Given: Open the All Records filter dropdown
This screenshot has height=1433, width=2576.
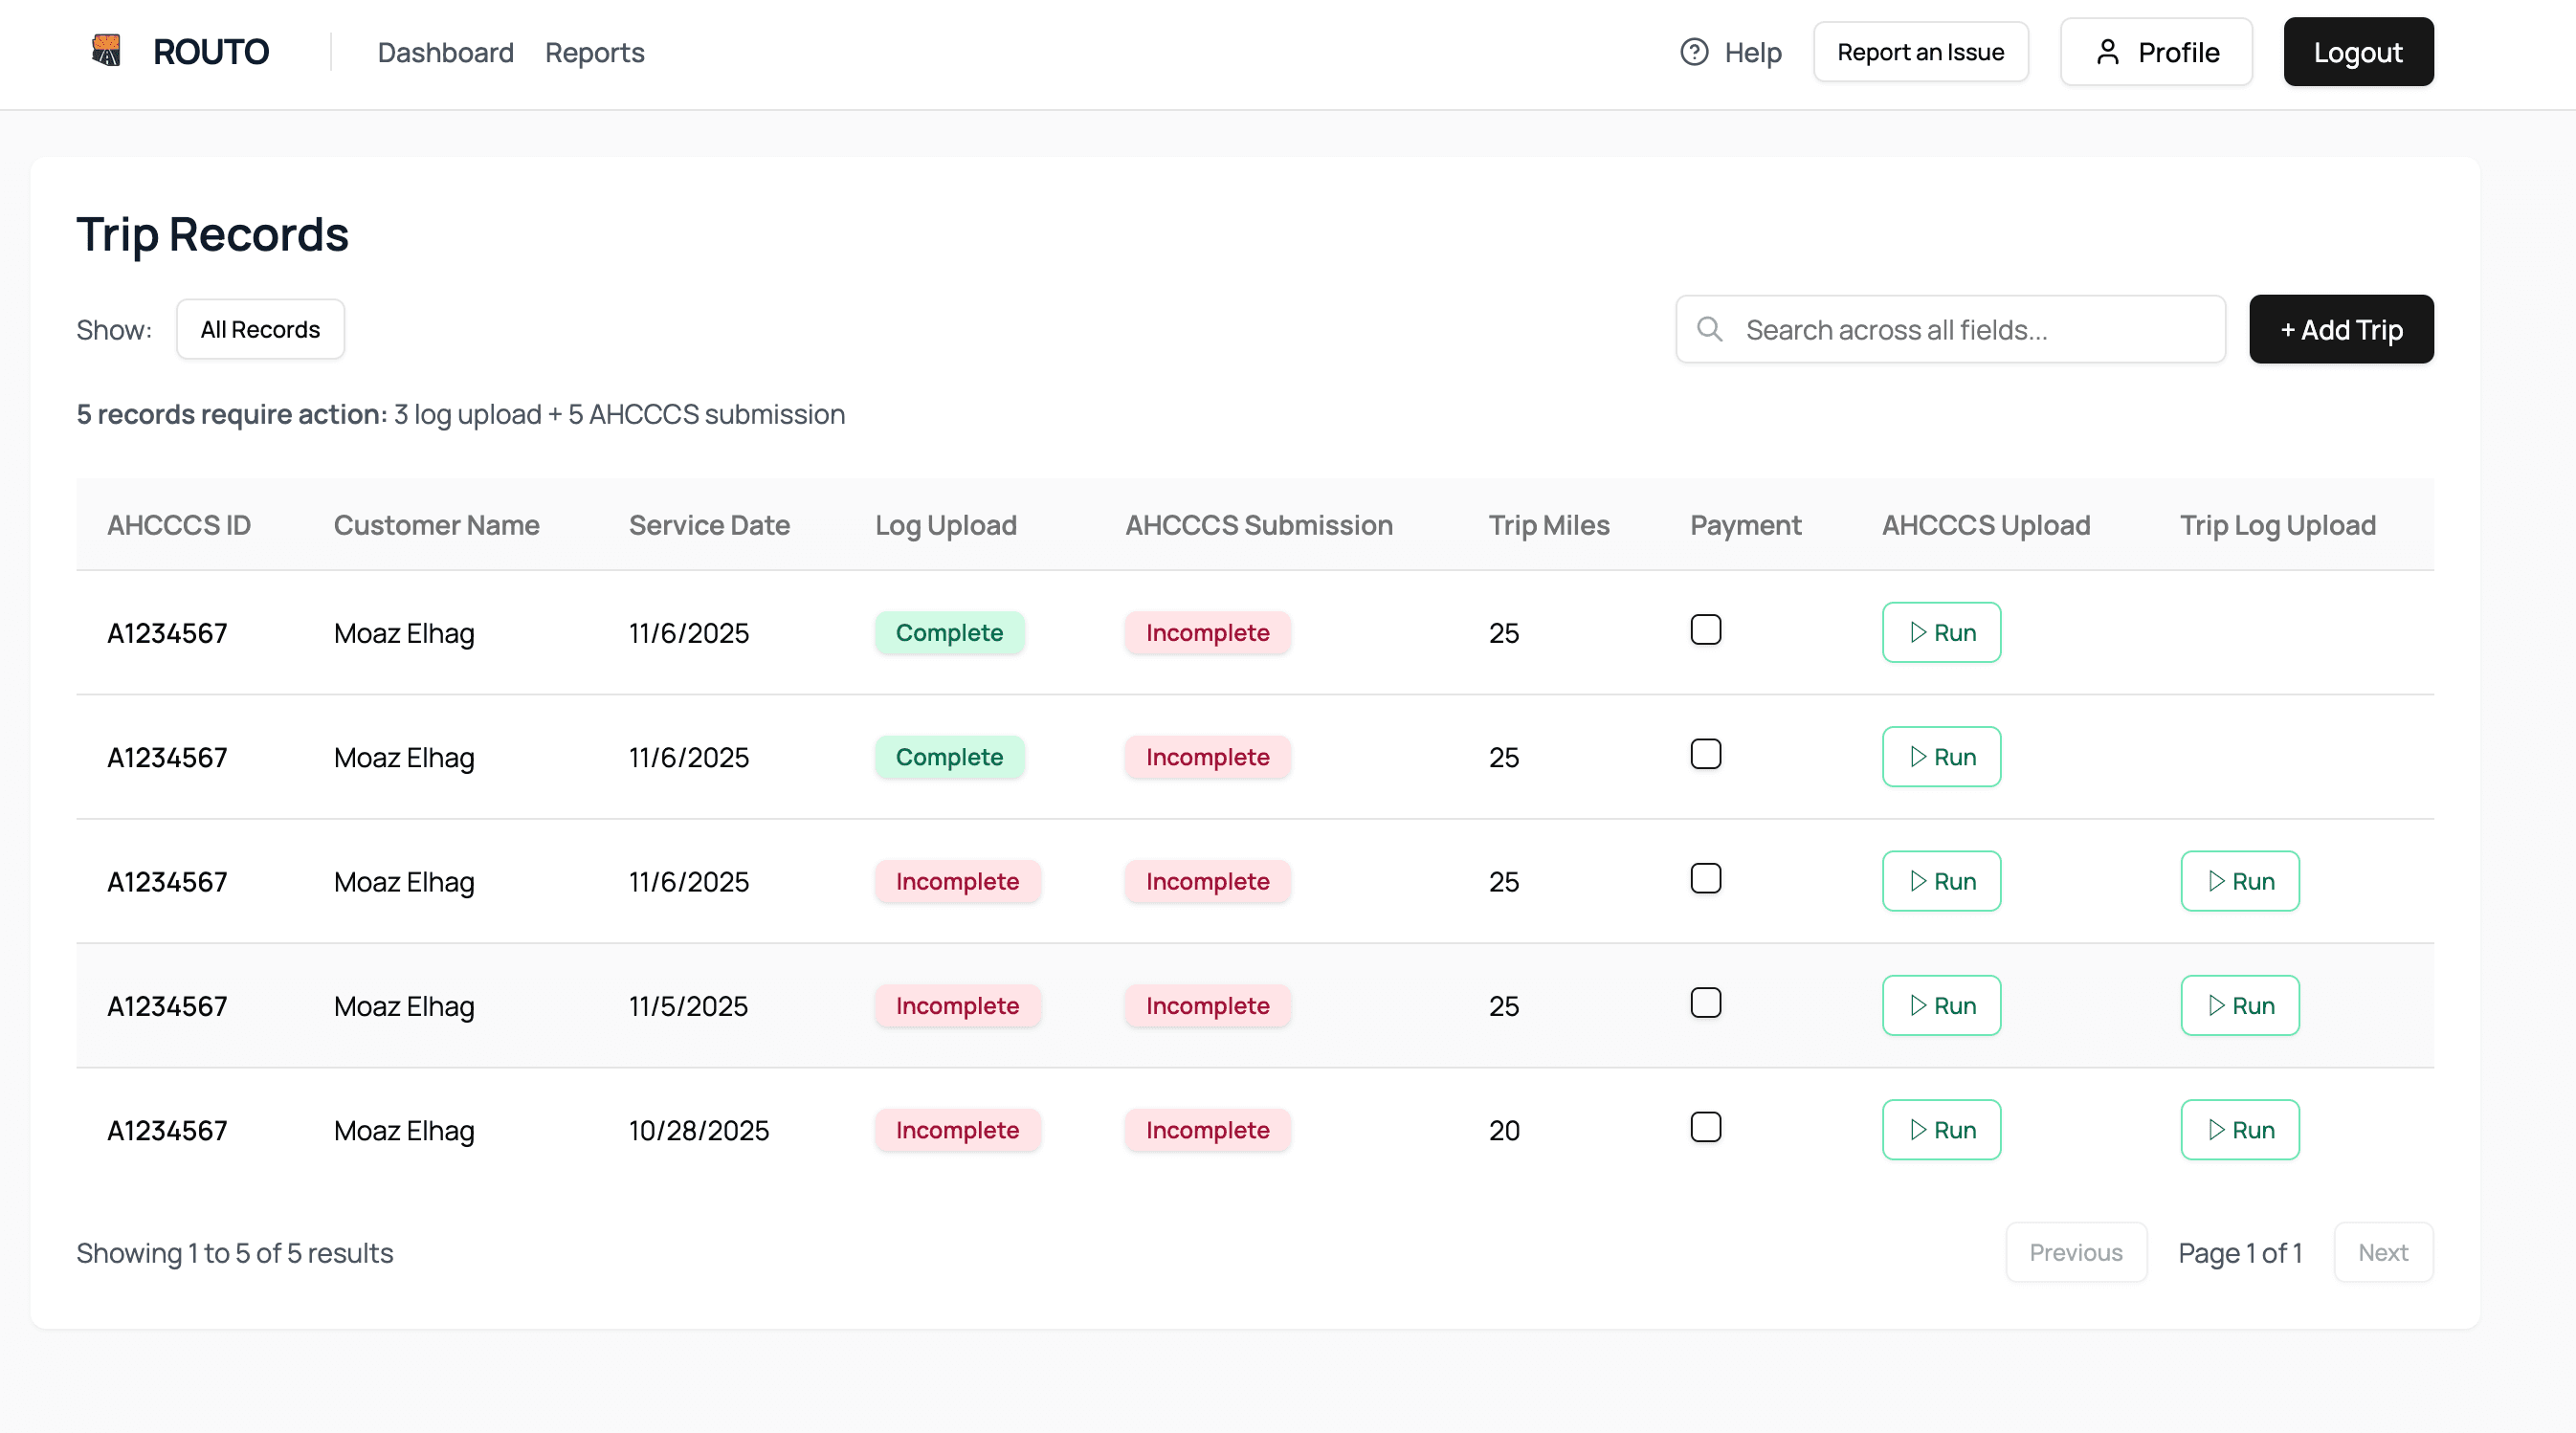Looking at the screenshot, I should (x=260, y=329).
